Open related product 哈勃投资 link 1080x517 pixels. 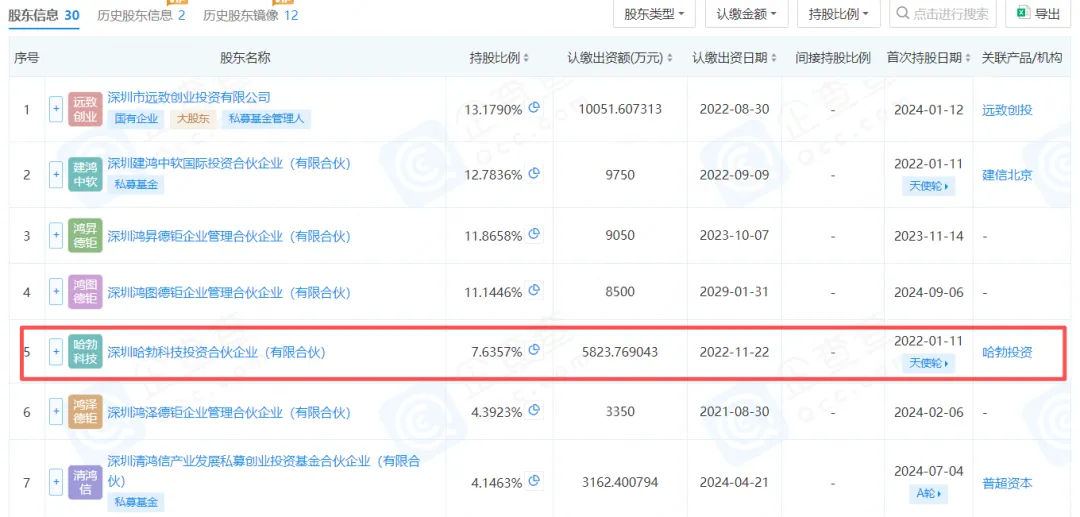(1007, 352)
